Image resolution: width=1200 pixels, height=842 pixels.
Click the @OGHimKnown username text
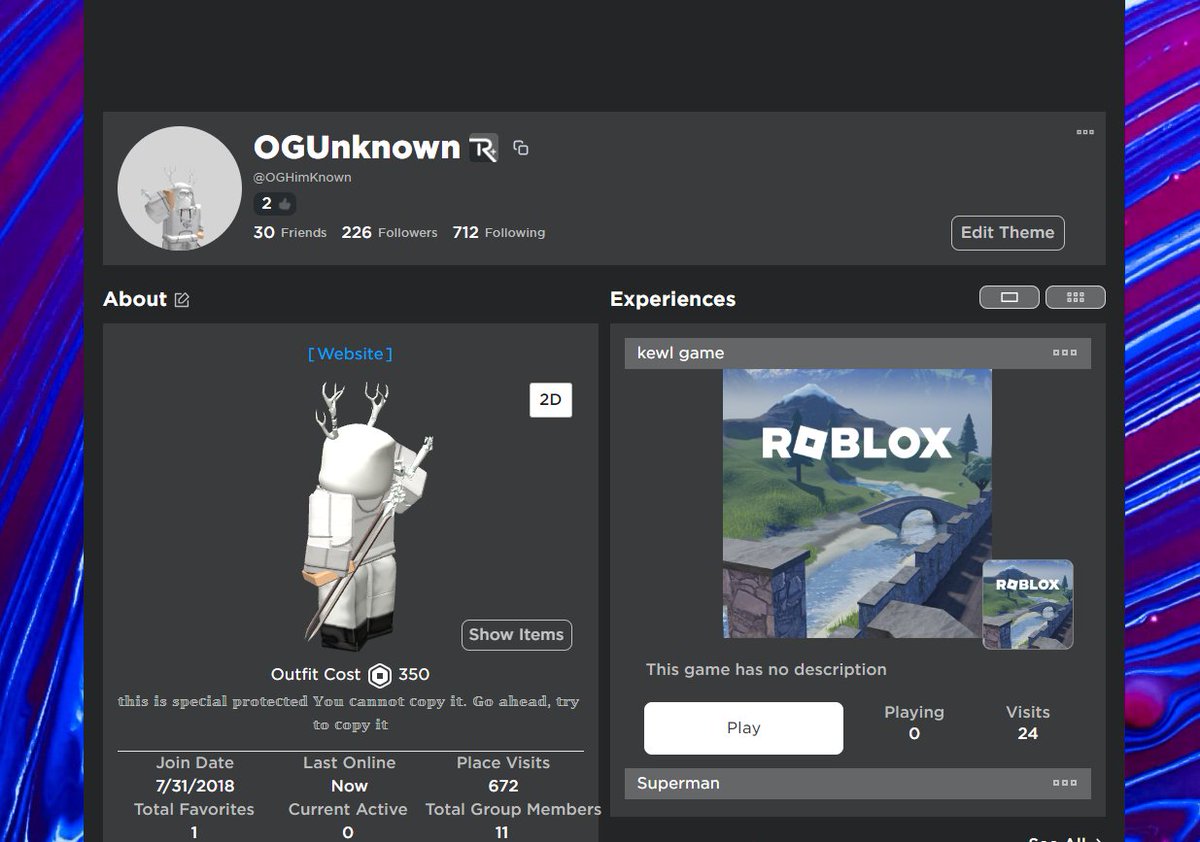tap(302, 177)
